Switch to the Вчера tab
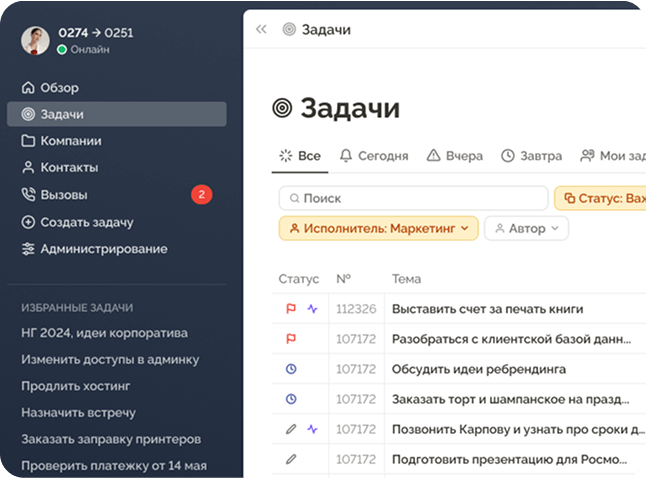The height and width of the screenshot is (478, 646). pos(455,156)
